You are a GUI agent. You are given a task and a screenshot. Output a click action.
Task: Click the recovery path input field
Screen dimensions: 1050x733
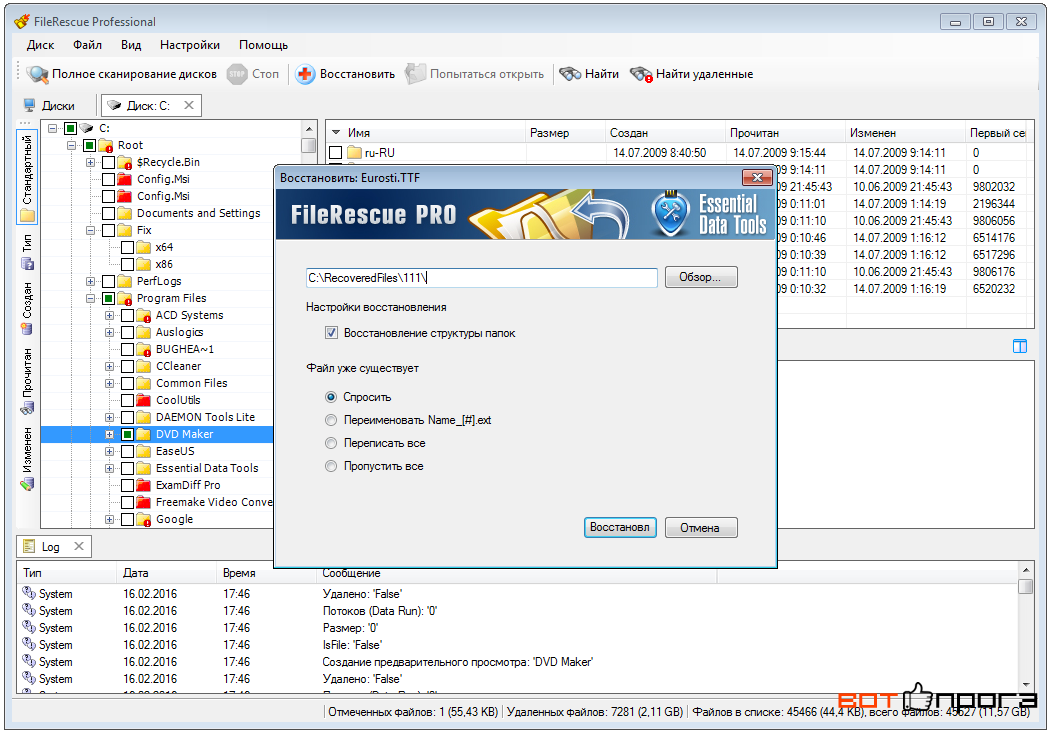[481, 277]
